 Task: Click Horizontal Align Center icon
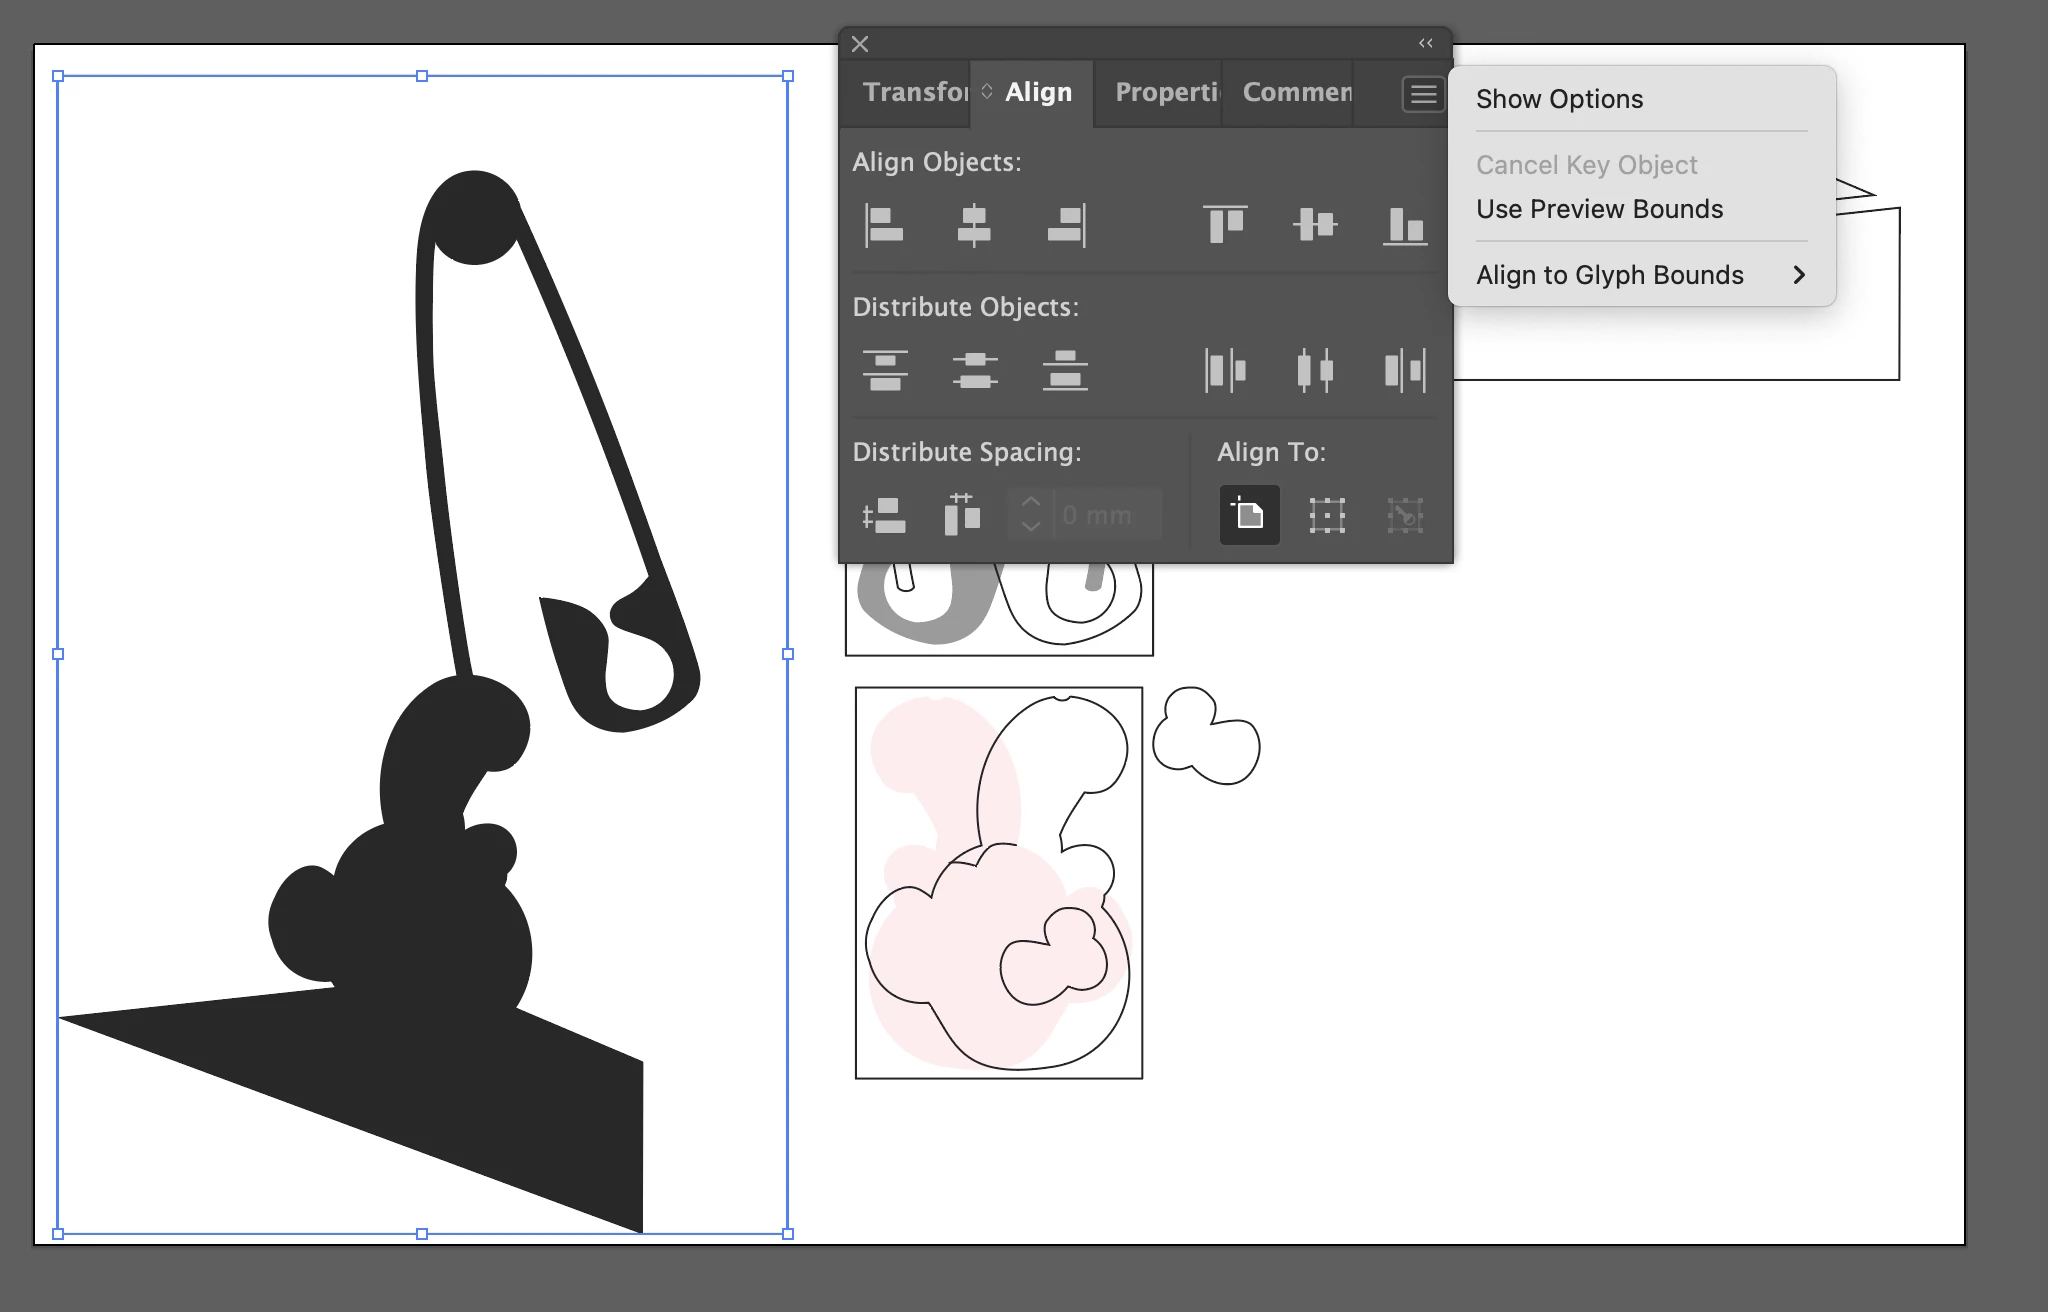coord(974,225)
